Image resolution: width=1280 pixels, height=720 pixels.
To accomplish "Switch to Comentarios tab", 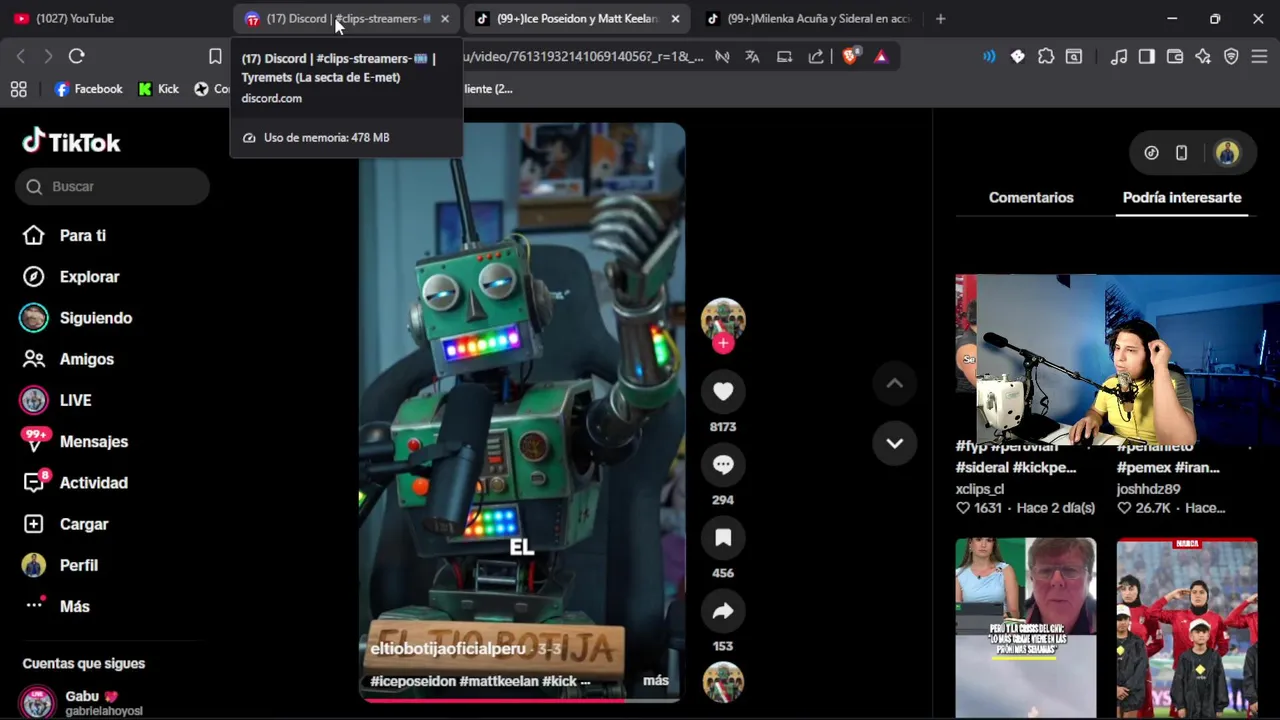I will pos(1031,197).
